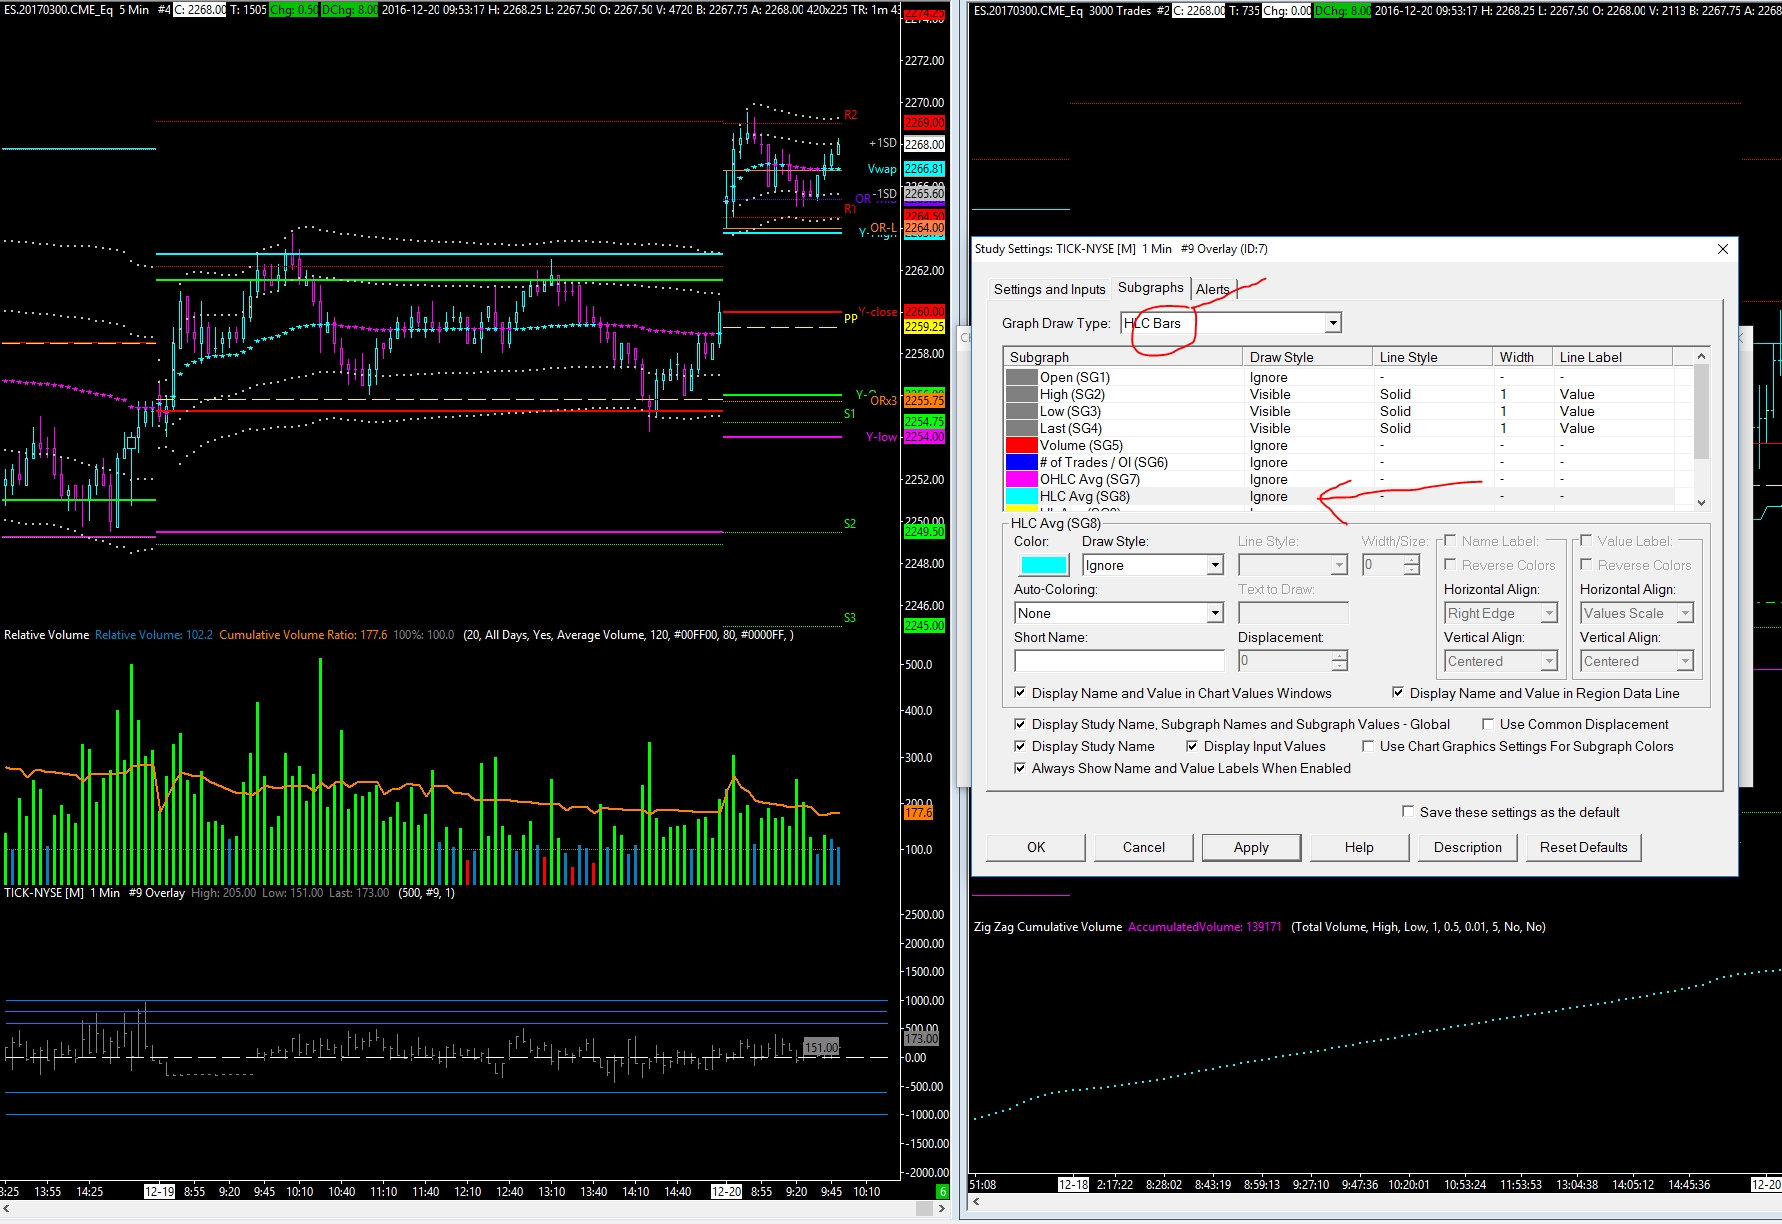Click the magenta OHLC Avg (SG7) color box
The height and width of the screenshot is (1224, 1782).
pos(1021,480)
